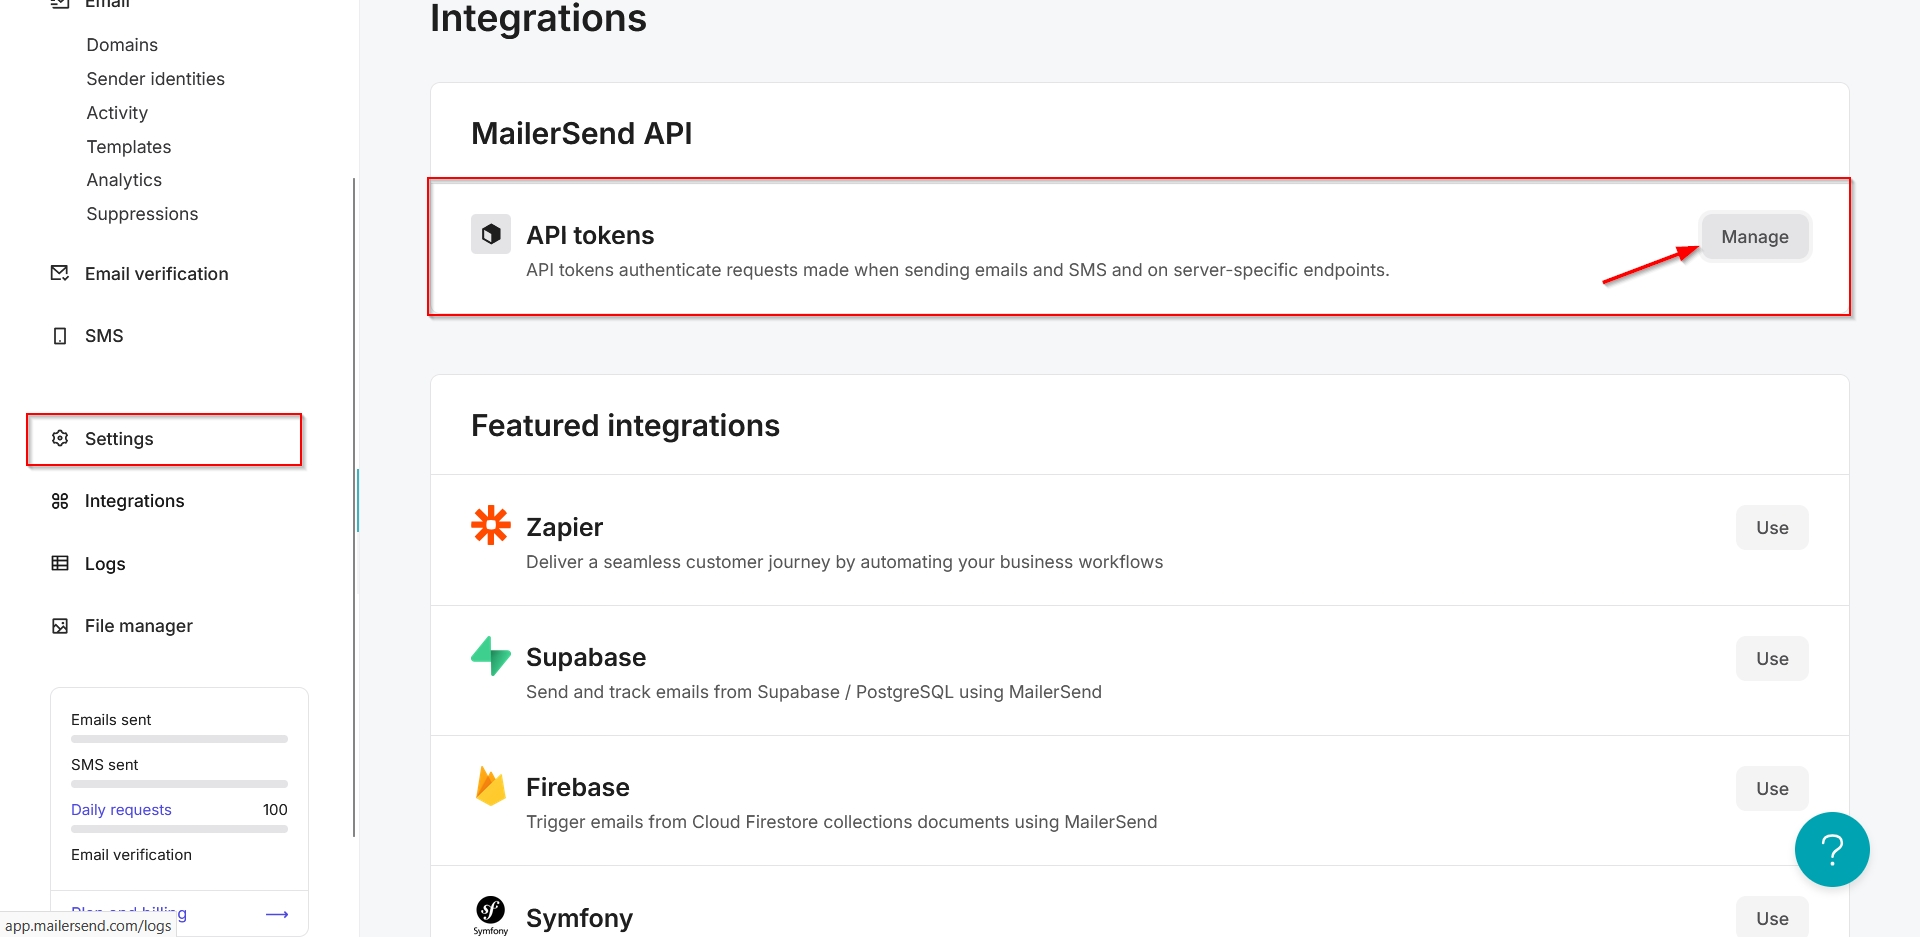Click the SMS sent label
This screenshot has height=937, width=1920.
[x=104, y=765]
